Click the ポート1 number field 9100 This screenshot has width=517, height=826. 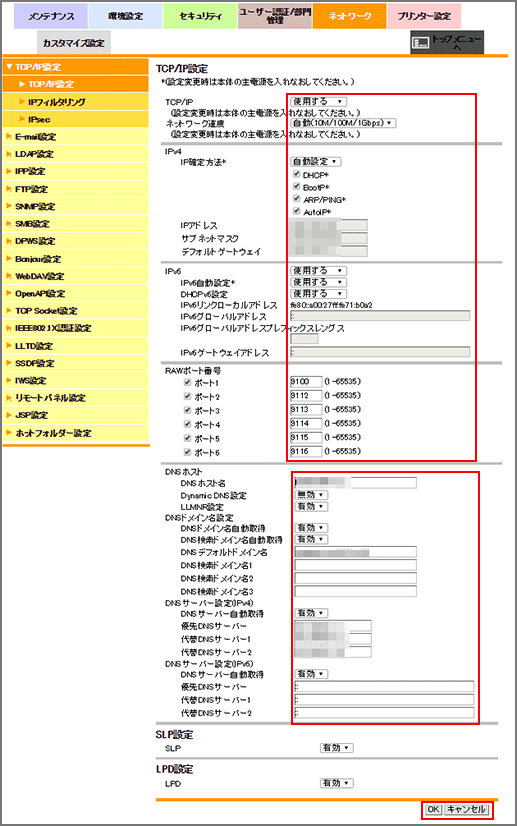coord(306,381)
